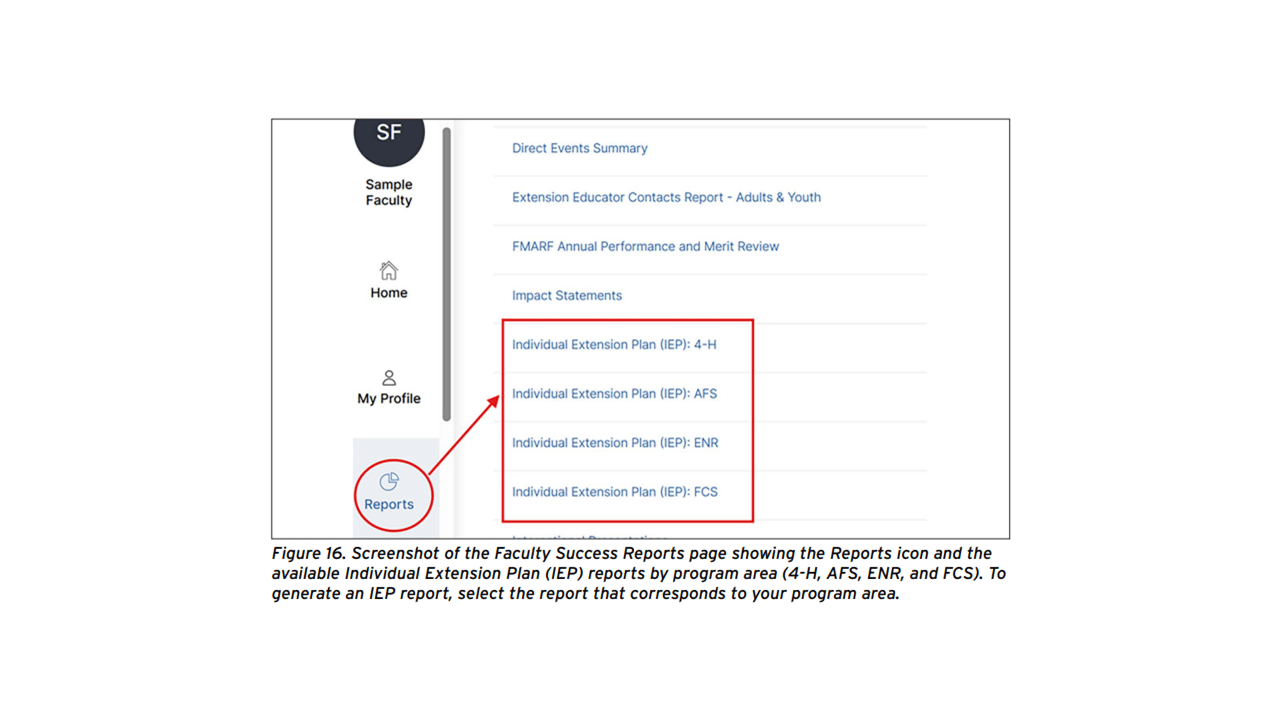
Task: Open the Reports sidebar label
Action: point(389,504)
